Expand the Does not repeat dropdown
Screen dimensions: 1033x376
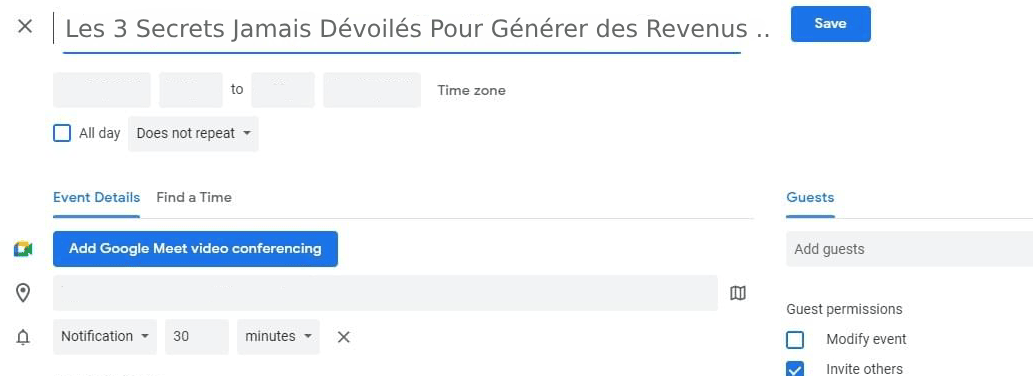194,134
